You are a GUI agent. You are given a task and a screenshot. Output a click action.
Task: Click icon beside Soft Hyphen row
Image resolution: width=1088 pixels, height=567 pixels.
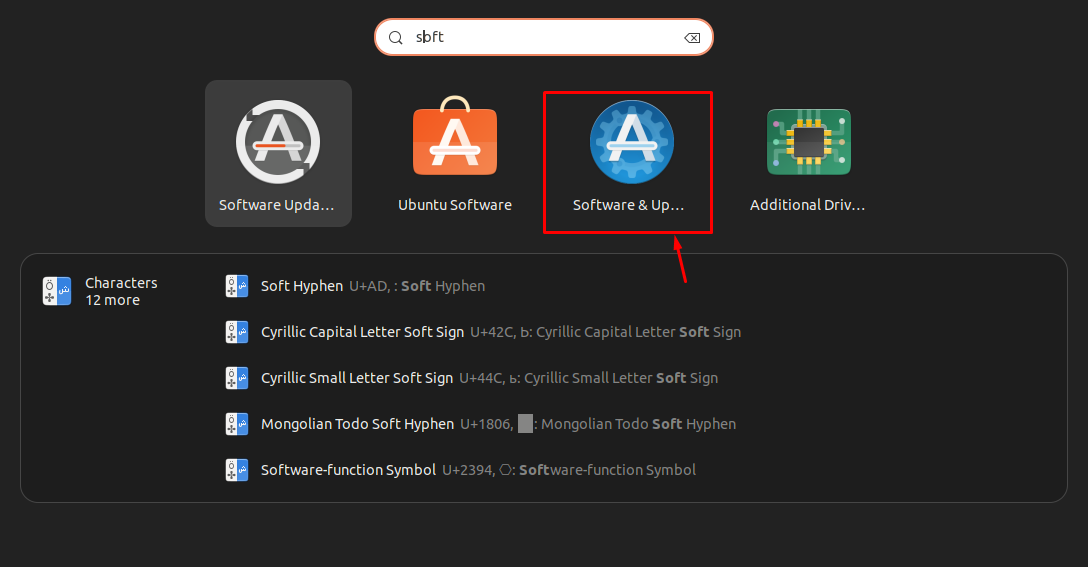(237, 286)
